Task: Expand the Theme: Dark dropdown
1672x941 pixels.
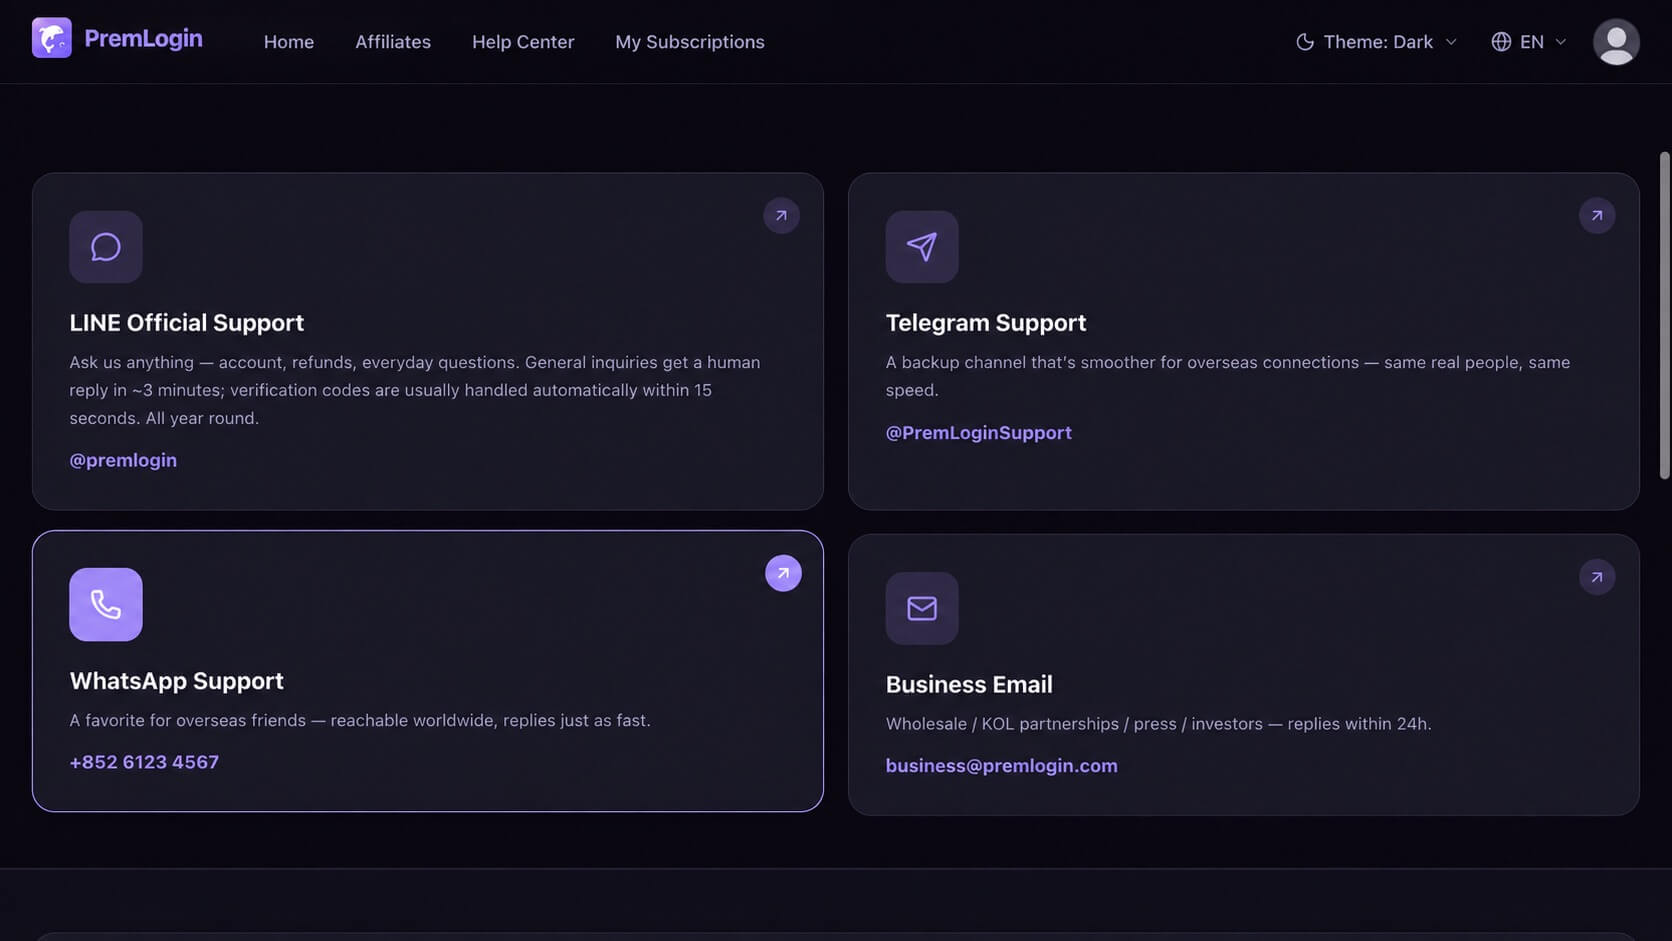Action: (1377, 42)
